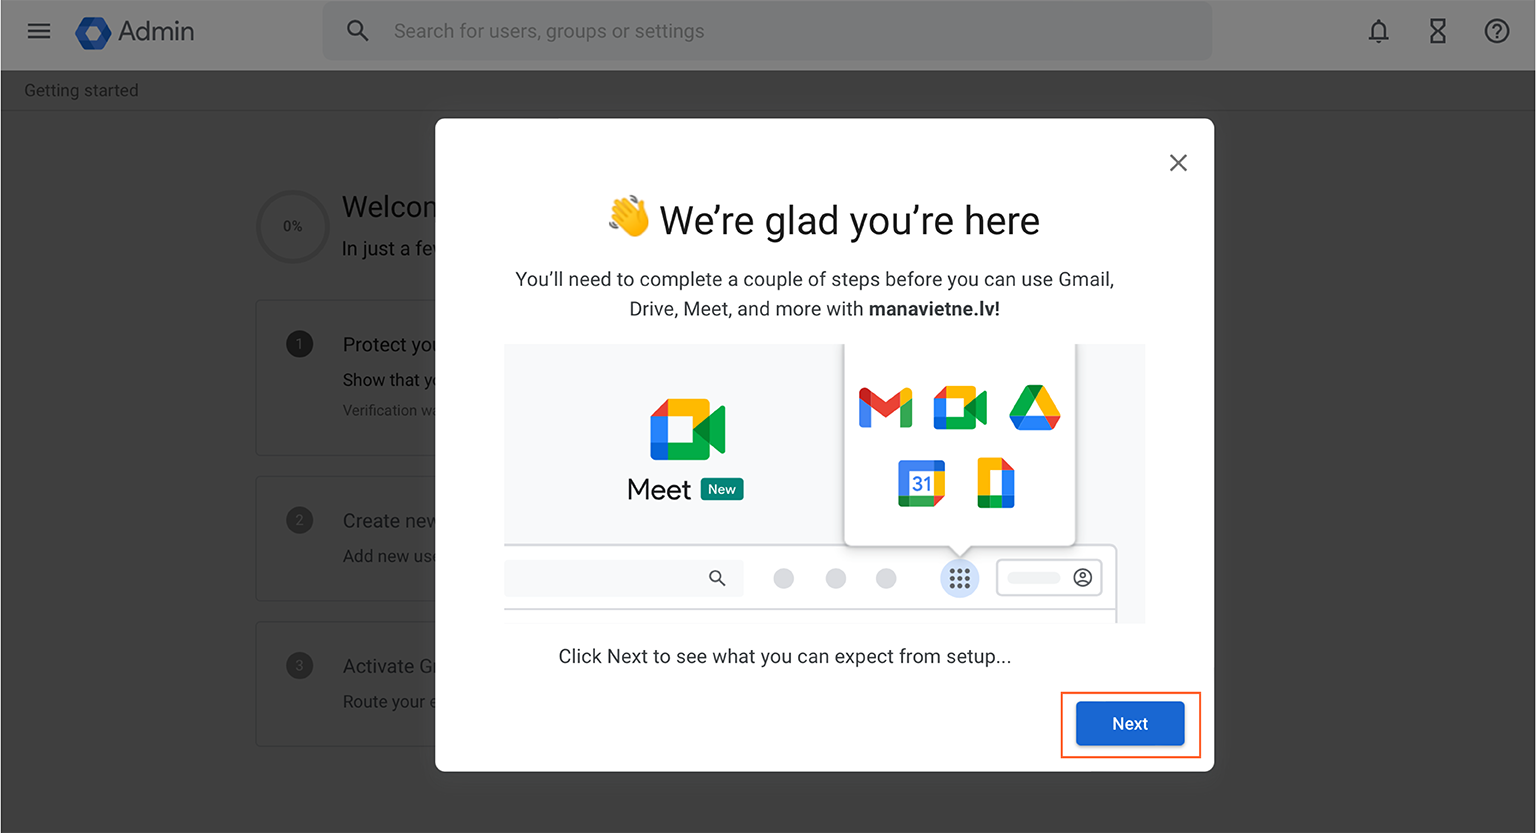Image resolution: width=1536 pixels, height=833 pixels.
Task: Open the help question mark icon
Action: (1497, 32)
